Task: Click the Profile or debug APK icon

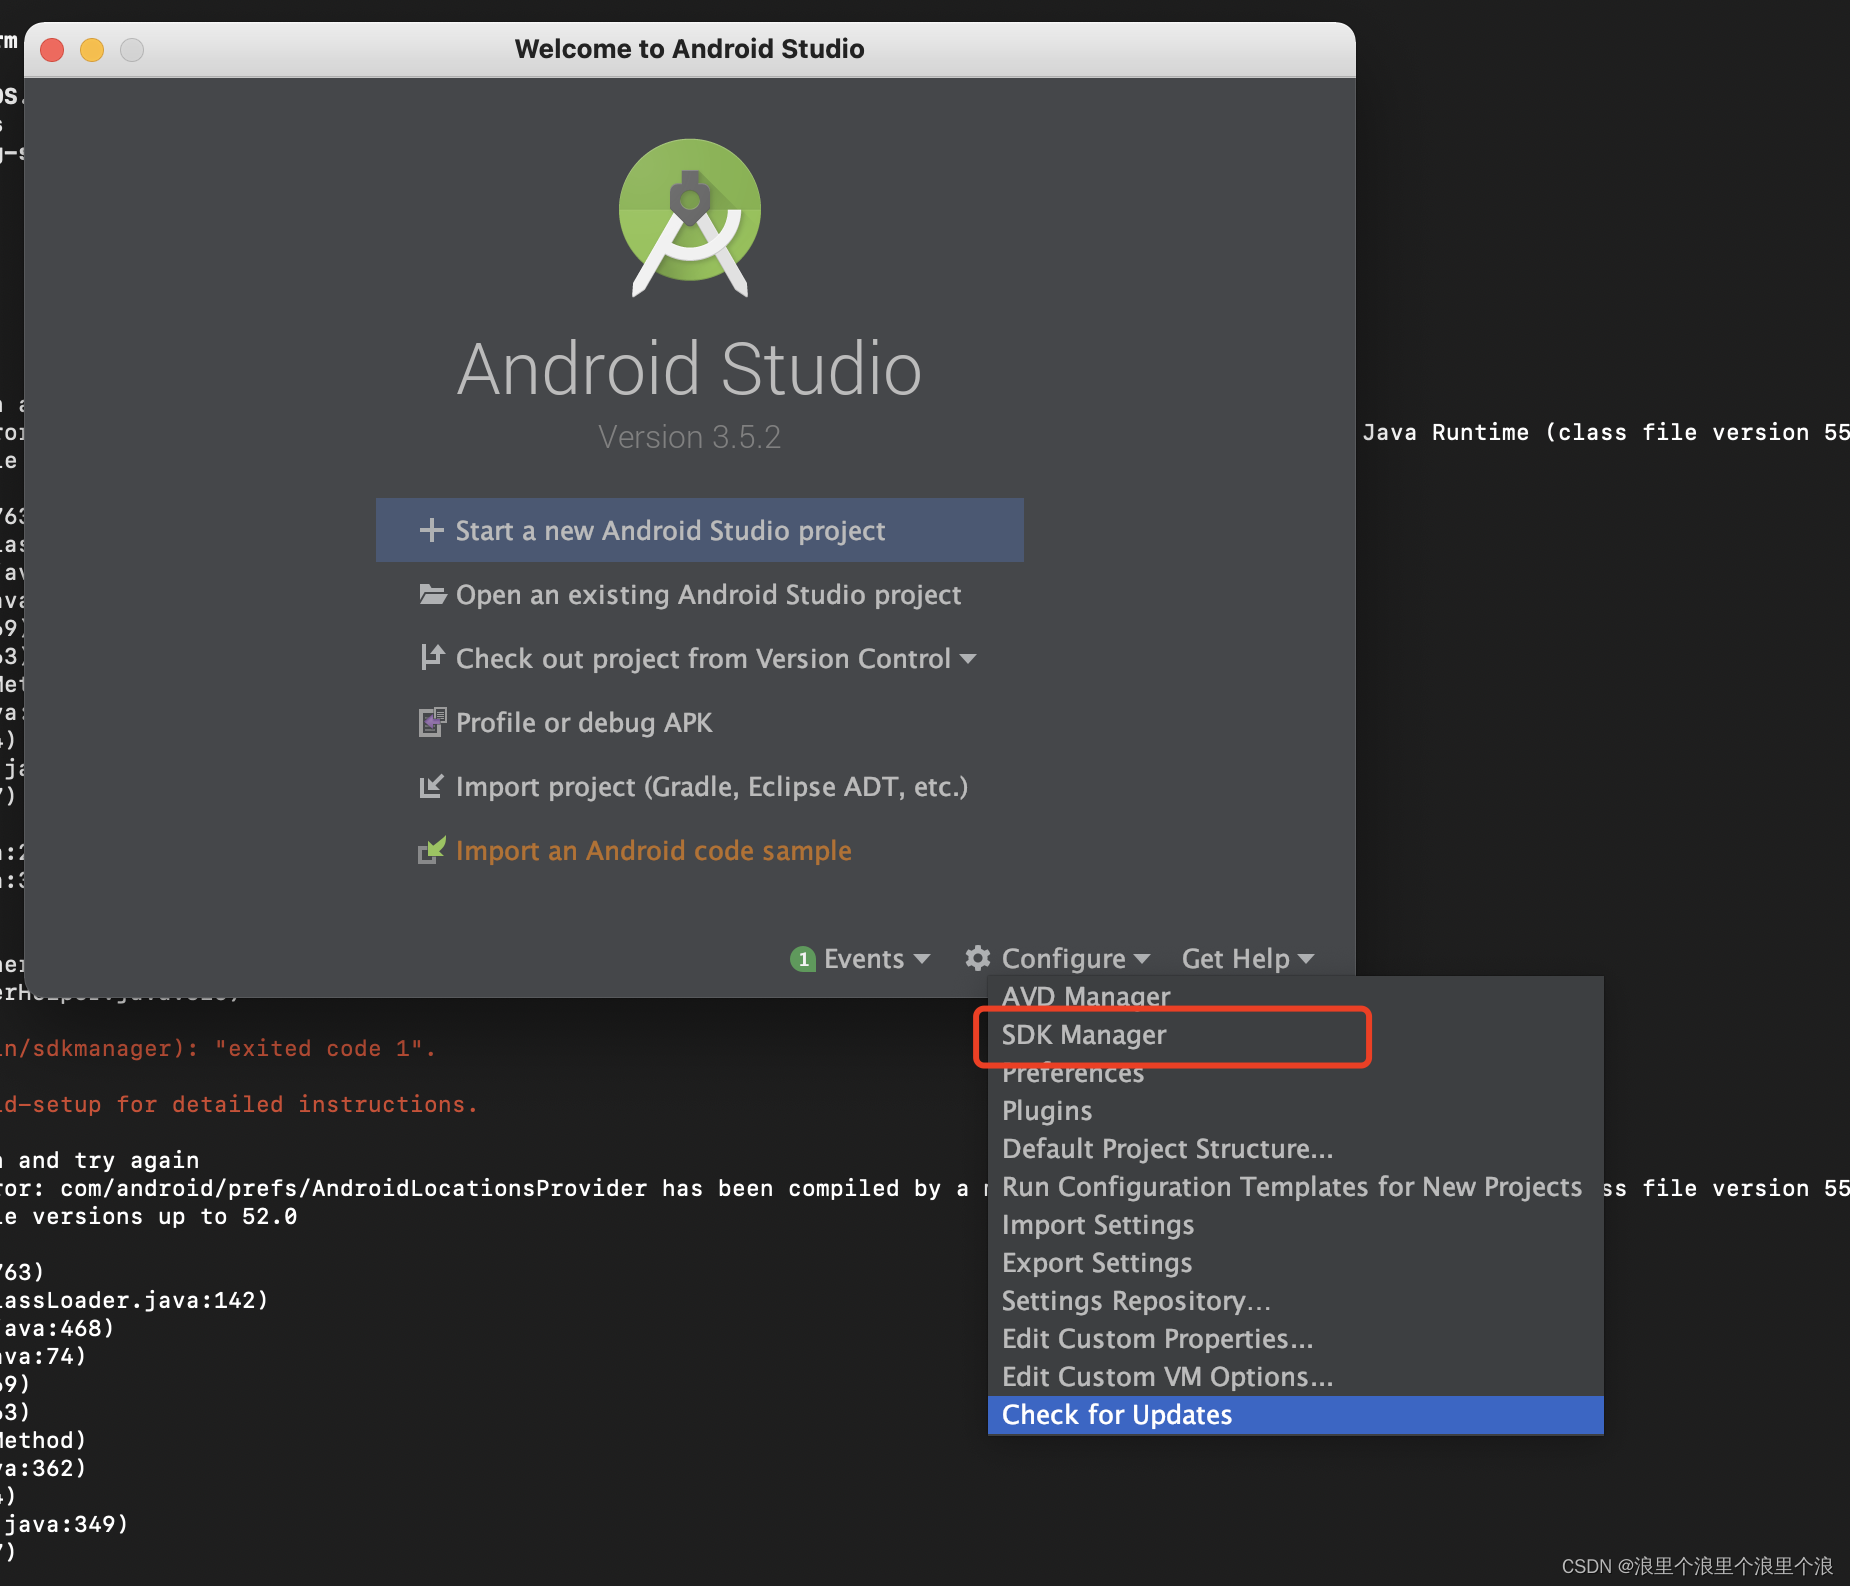Action: (432, 722)
